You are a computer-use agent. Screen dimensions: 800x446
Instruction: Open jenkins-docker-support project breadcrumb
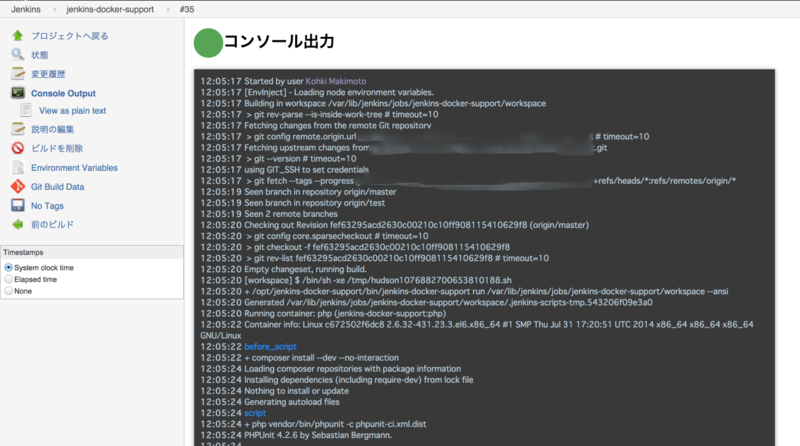point(110,9)
